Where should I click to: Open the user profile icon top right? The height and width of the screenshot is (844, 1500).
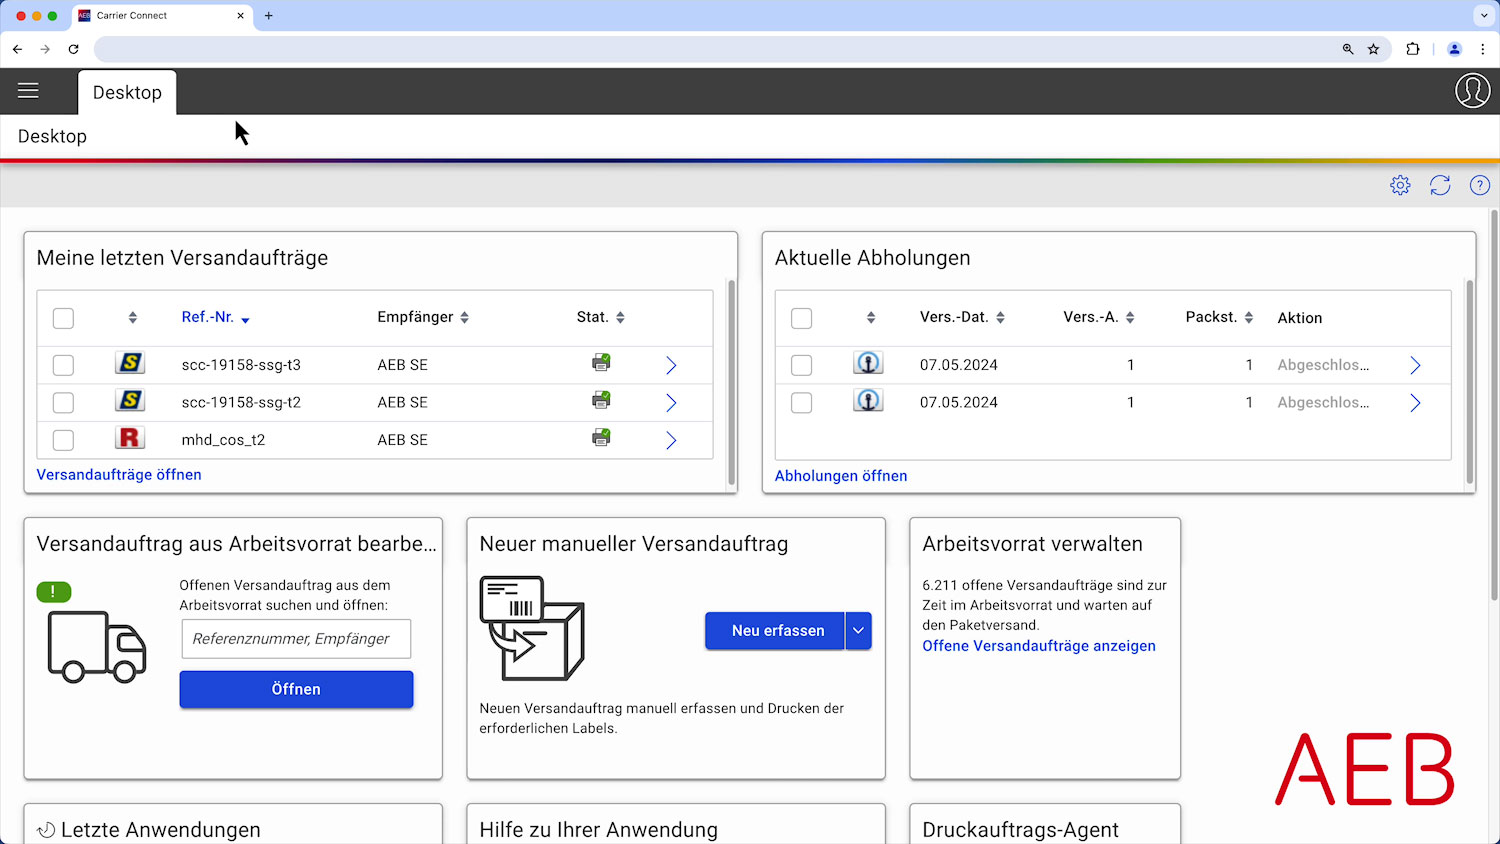click(1472, 91)
